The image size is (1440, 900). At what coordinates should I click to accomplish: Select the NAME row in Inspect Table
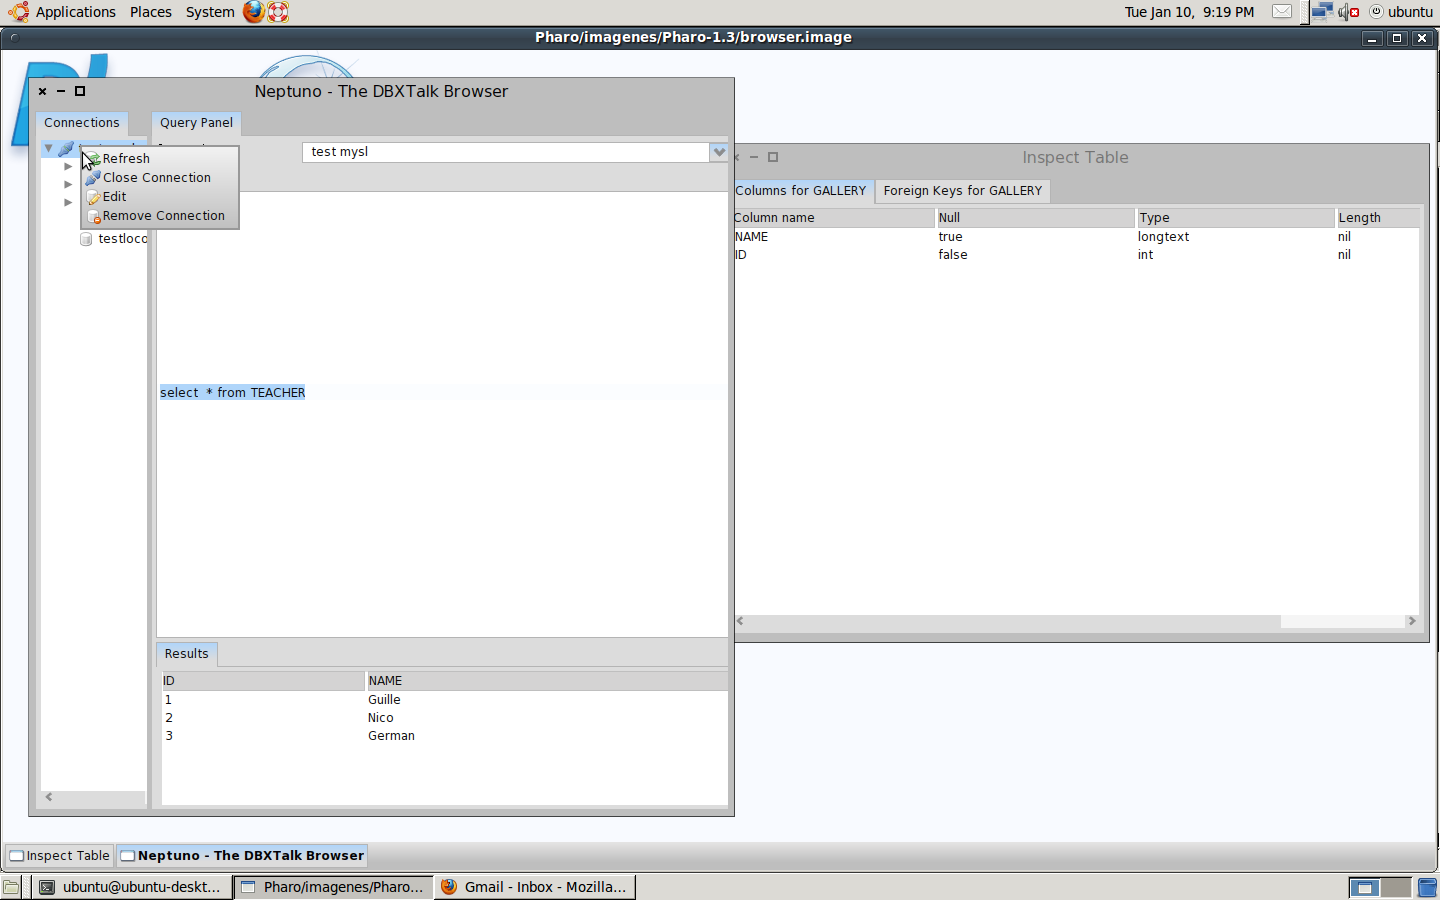1076,237
